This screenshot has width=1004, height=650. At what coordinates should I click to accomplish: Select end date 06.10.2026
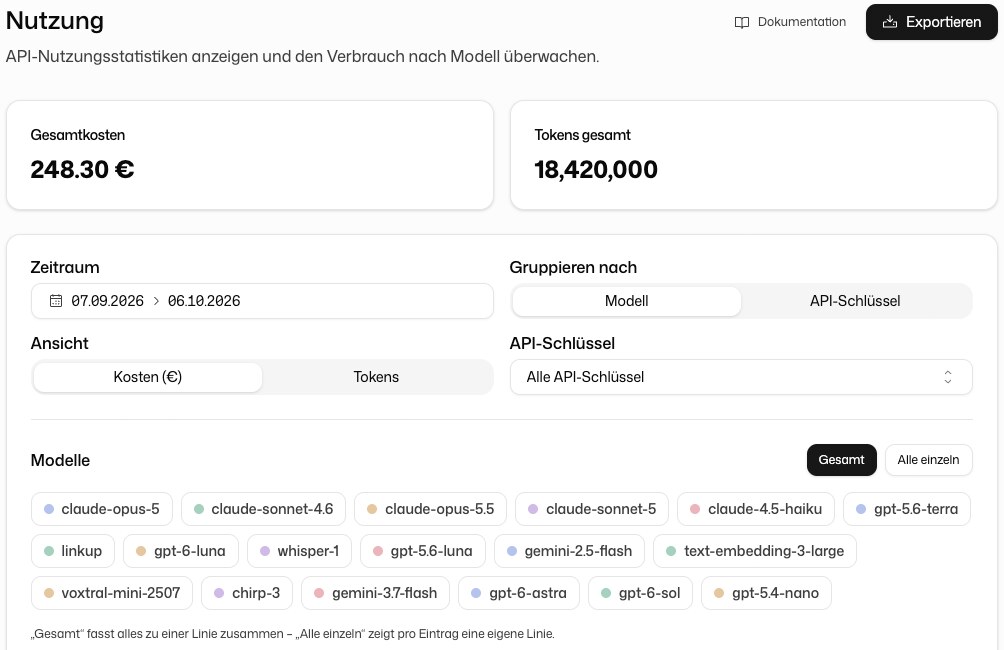click(204, 301)
